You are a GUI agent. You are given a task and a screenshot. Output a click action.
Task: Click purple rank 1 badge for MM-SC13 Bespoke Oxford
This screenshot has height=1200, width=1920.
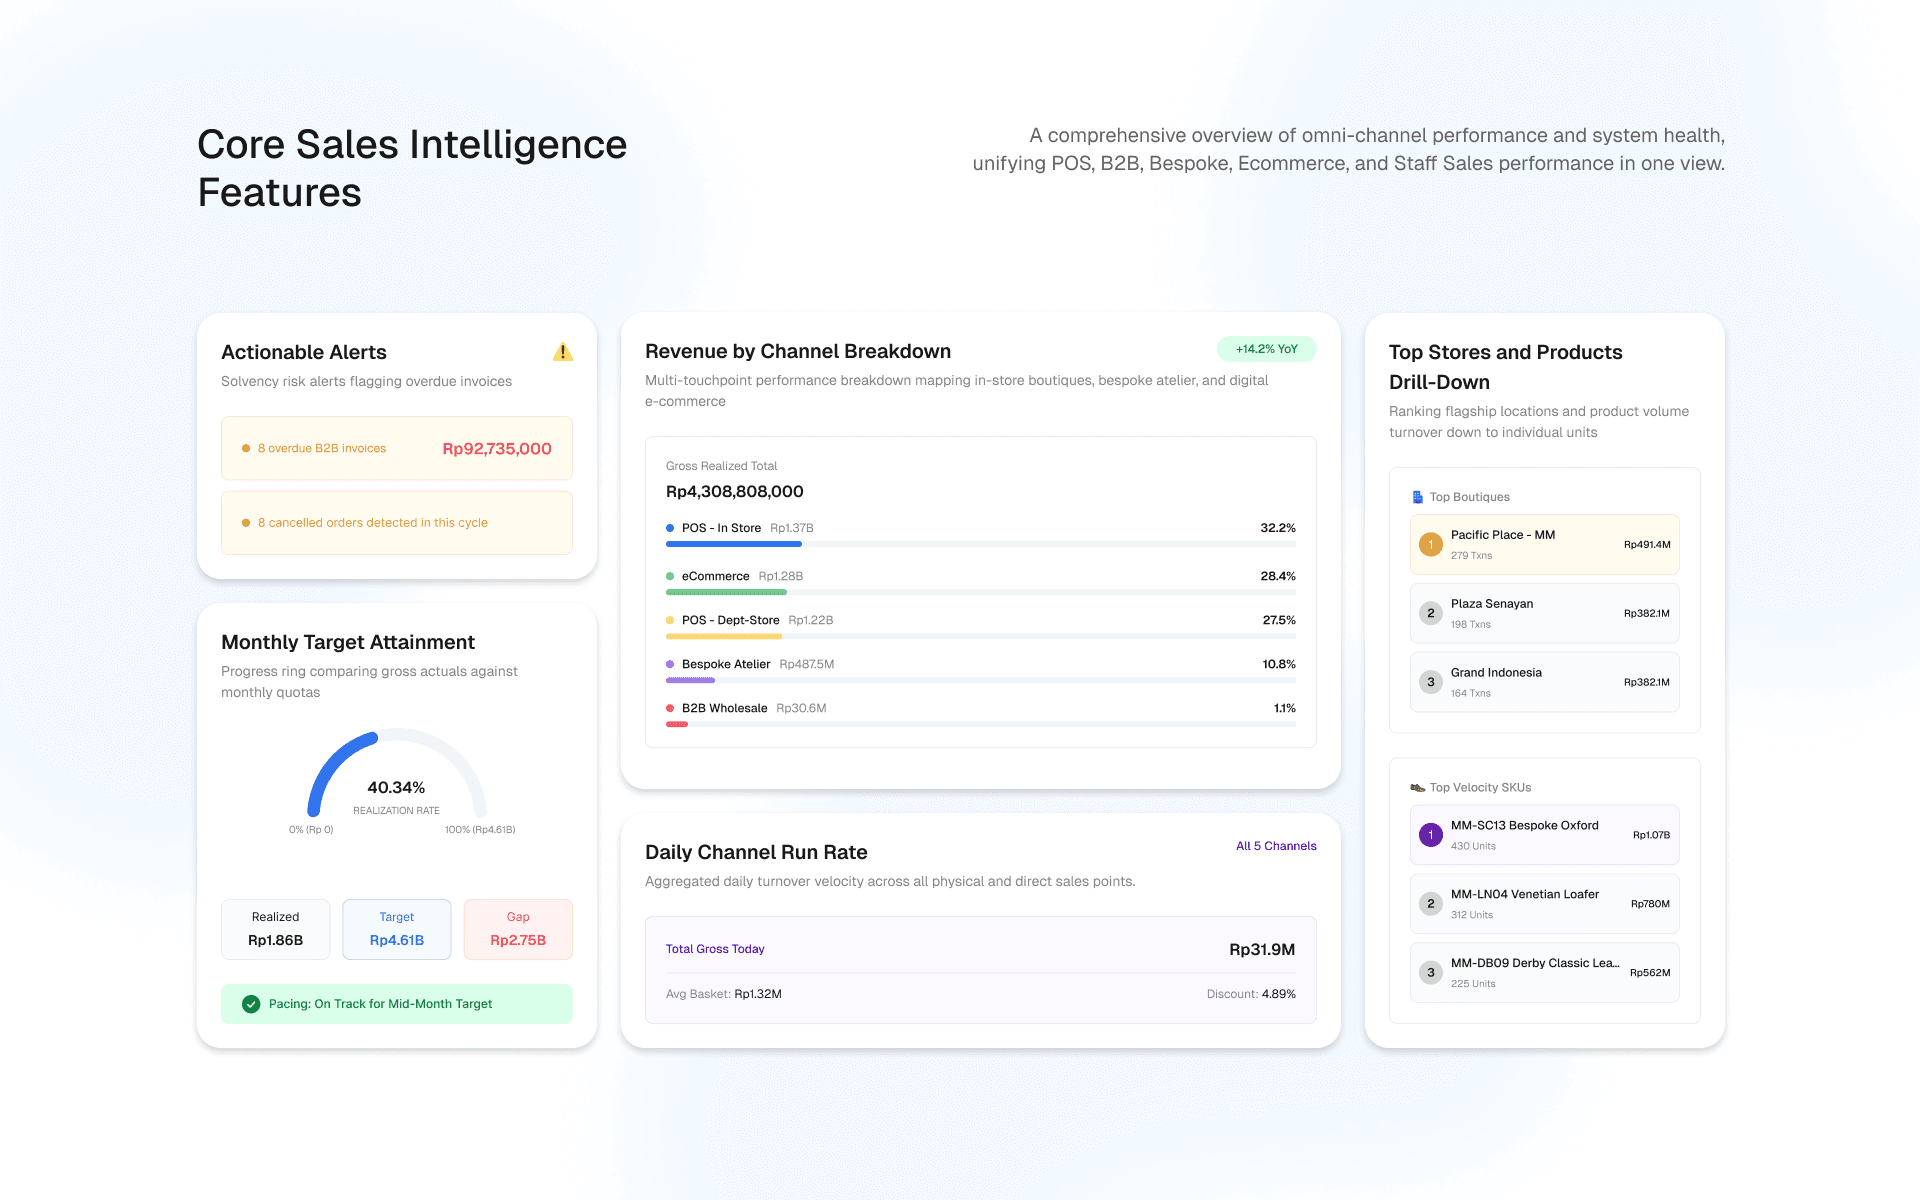pos(1431,835)
